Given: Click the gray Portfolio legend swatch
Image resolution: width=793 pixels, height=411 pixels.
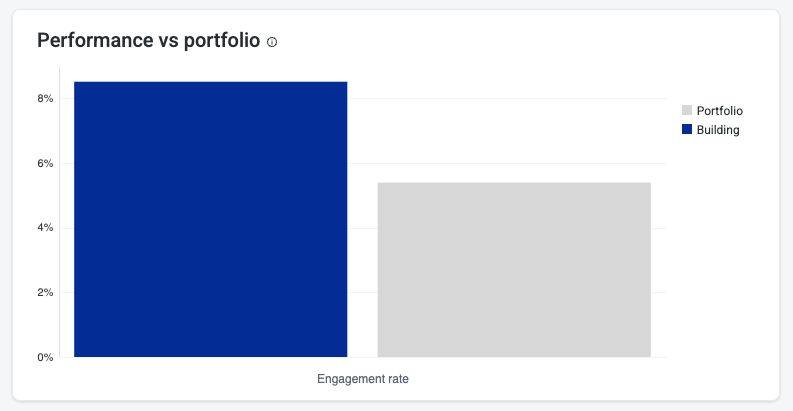Looking at the screenshot, I should click(x=687, y=111).
